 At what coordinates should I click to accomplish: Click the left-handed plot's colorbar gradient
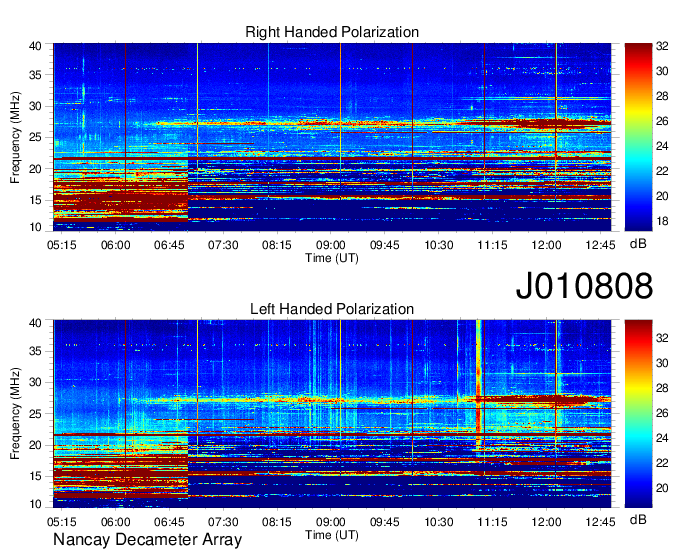(x=638, y=414)
